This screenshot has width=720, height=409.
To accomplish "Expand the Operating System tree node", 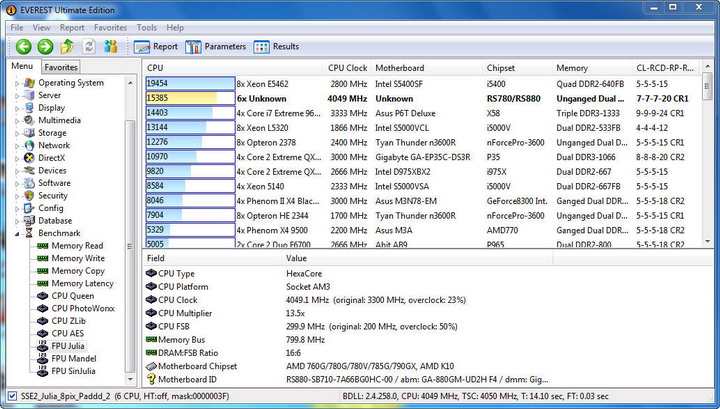I will pyautogui.click(x=17, y=83).
